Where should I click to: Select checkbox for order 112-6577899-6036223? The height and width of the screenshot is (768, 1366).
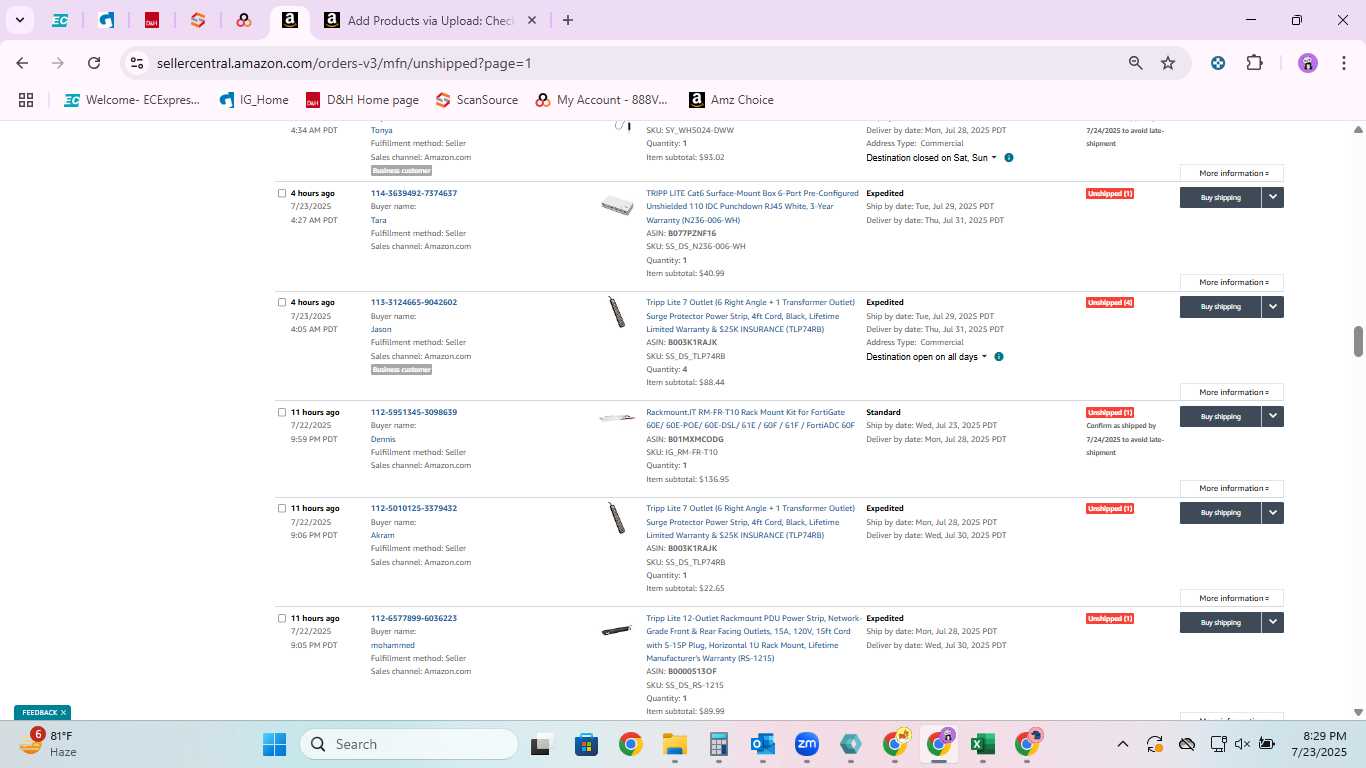click(281, 618)
